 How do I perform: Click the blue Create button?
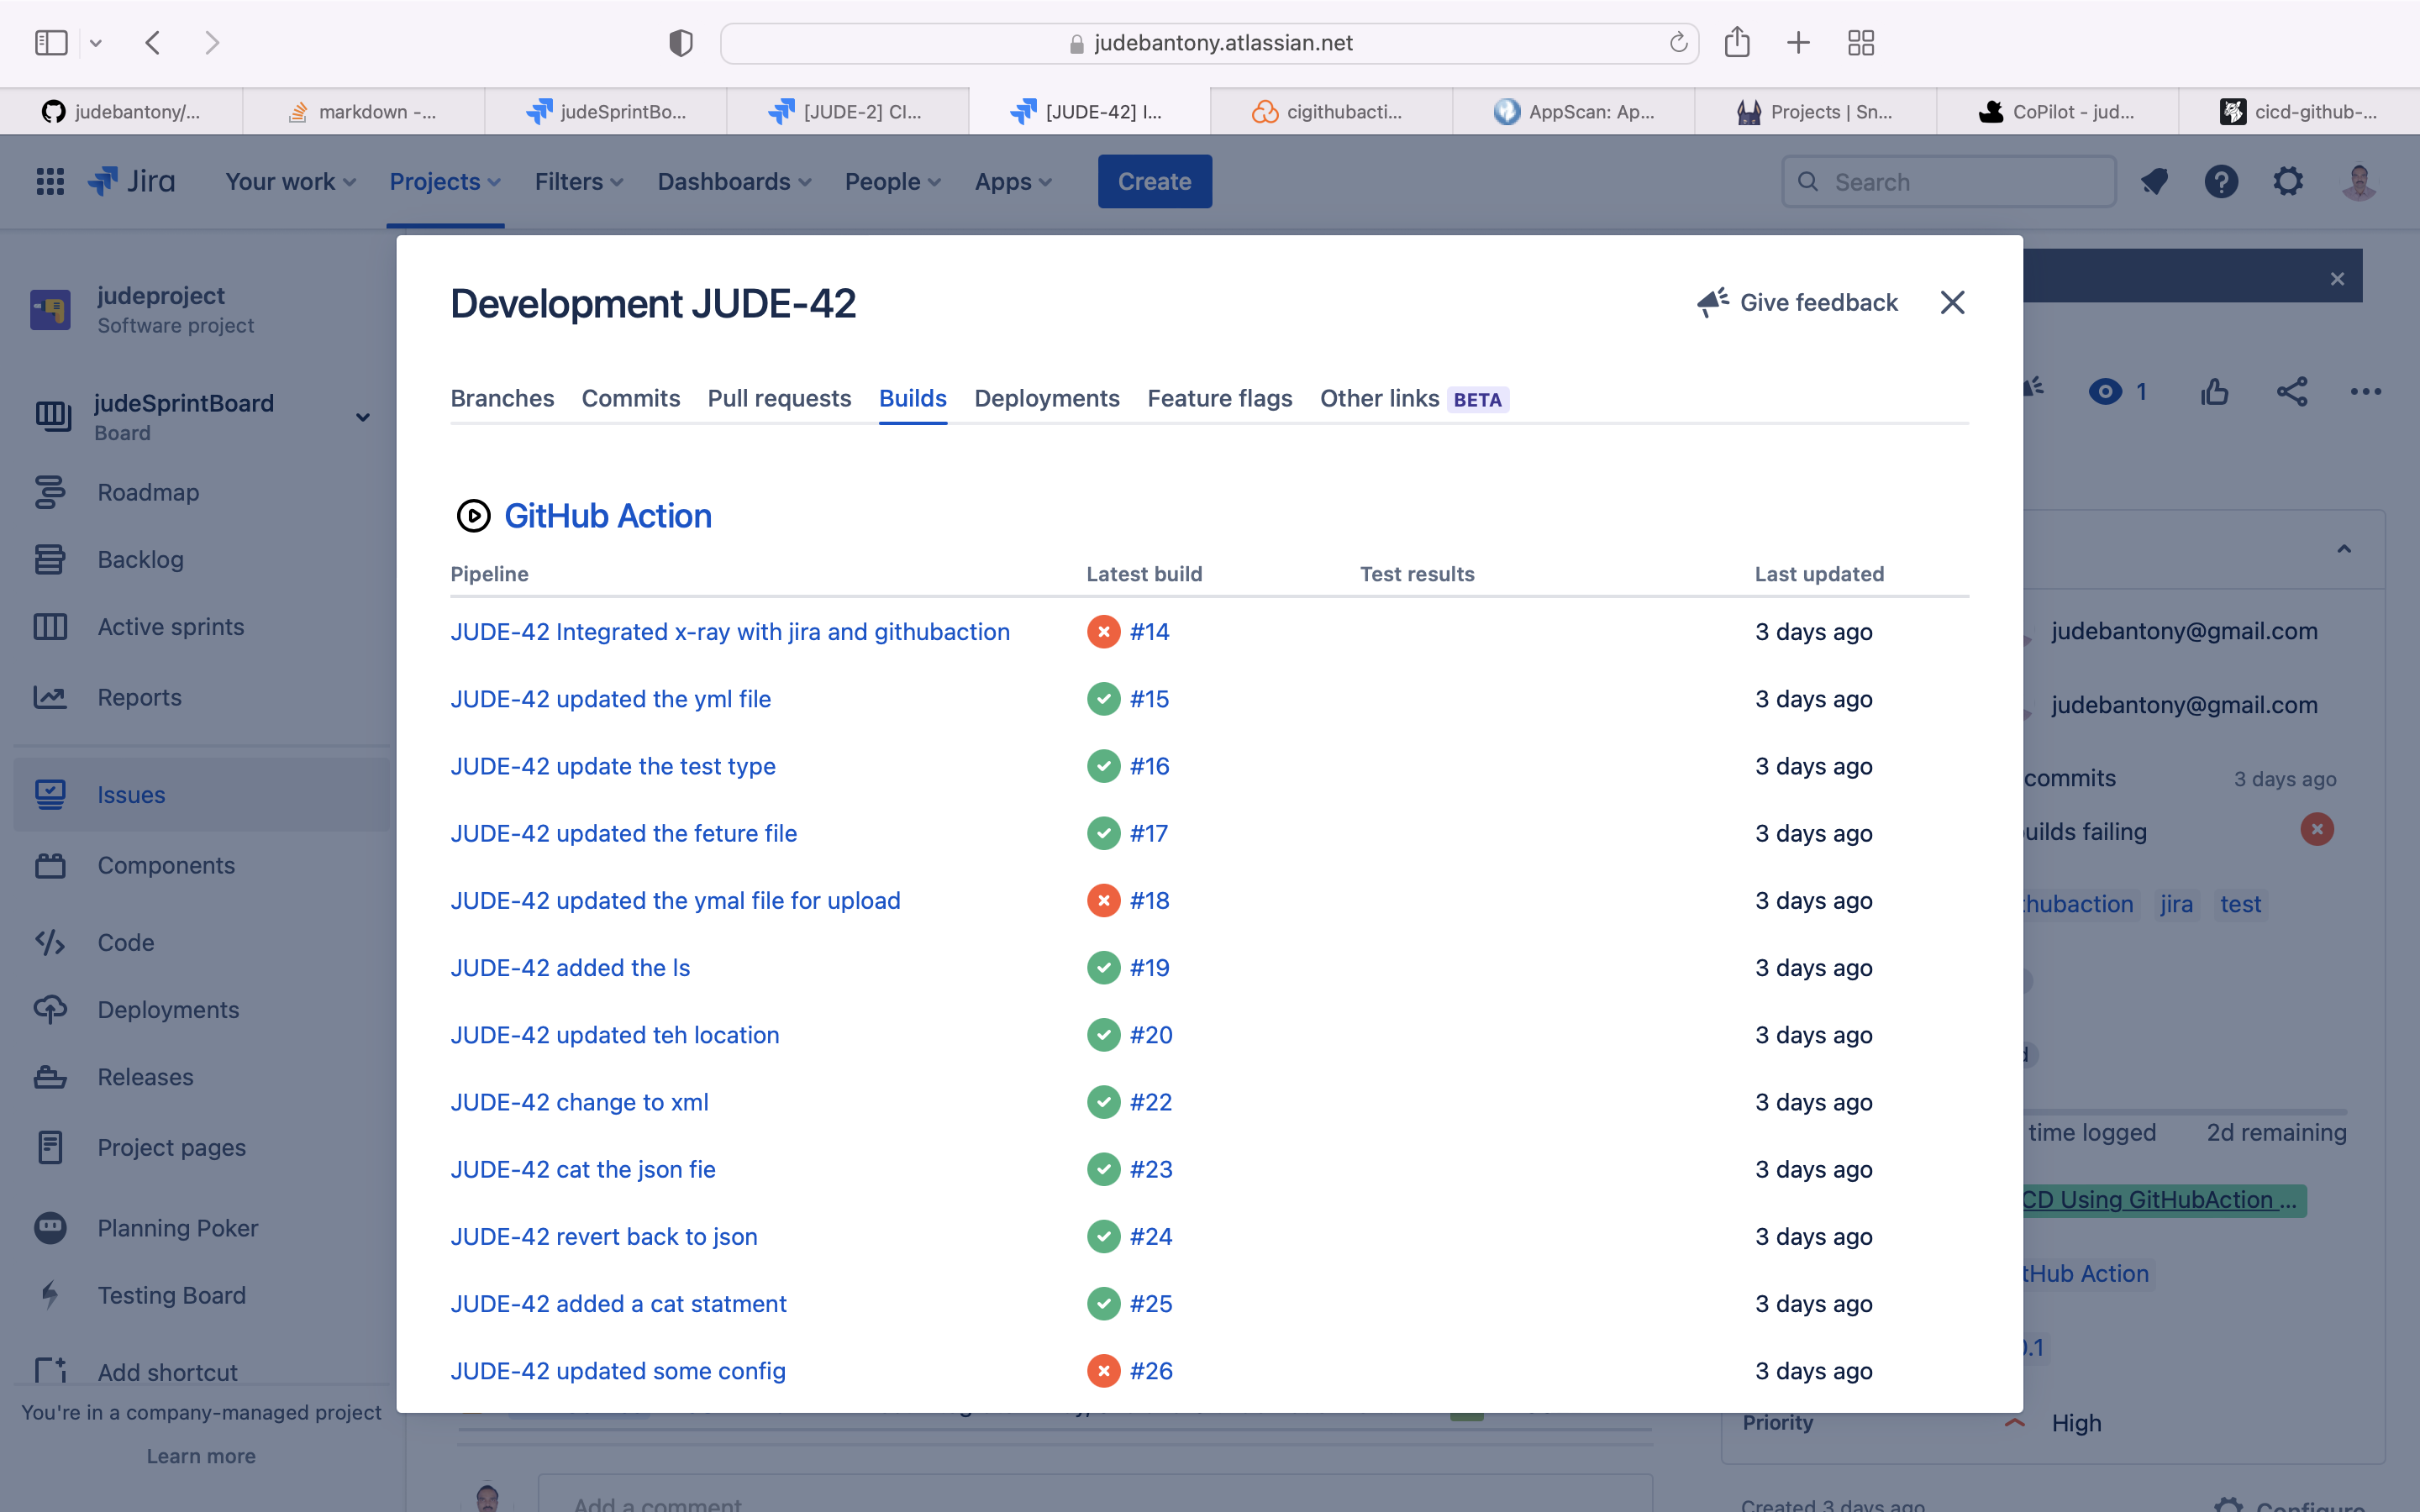(1154, 182)
